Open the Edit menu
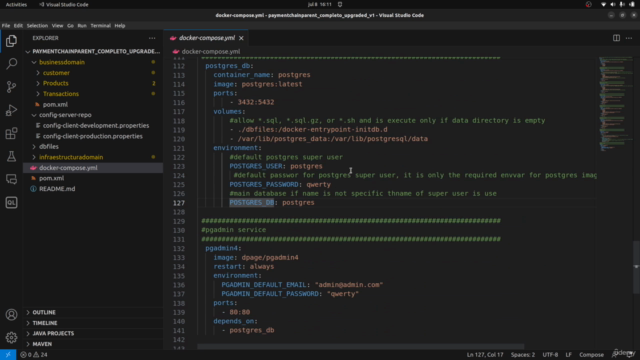 tap(18, 26)
